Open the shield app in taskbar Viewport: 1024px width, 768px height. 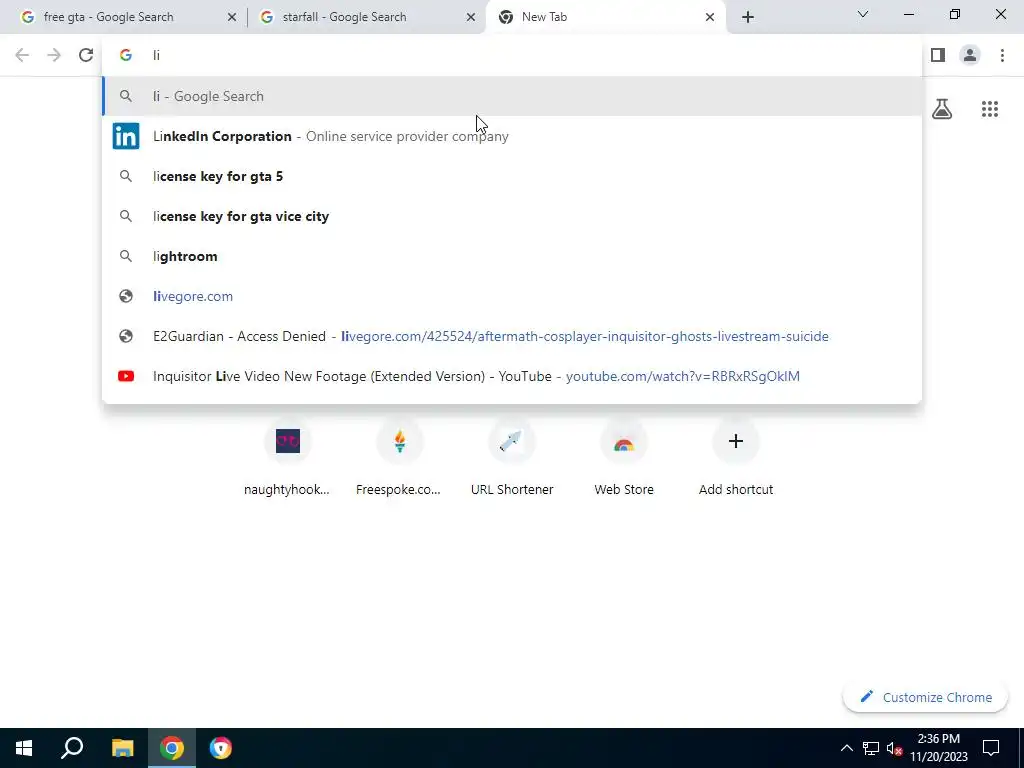click(x=221, y=748)
